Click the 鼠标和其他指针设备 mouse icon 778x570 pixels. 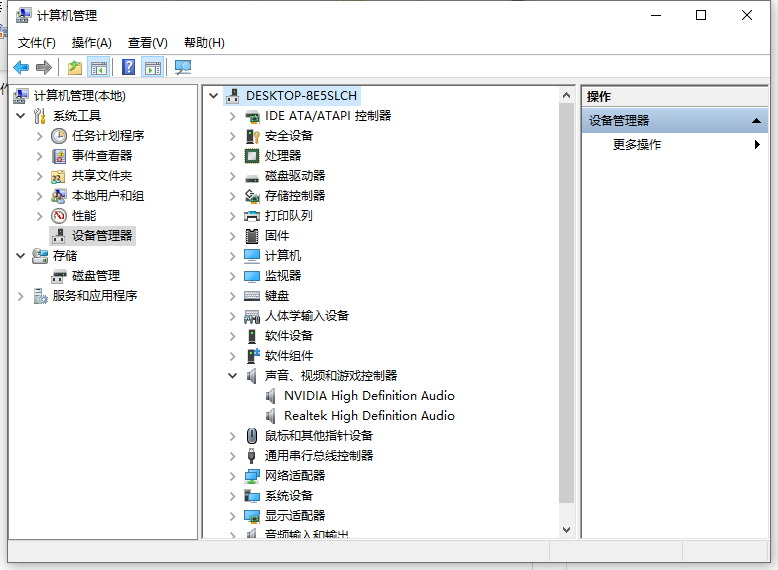pos(252,436)
